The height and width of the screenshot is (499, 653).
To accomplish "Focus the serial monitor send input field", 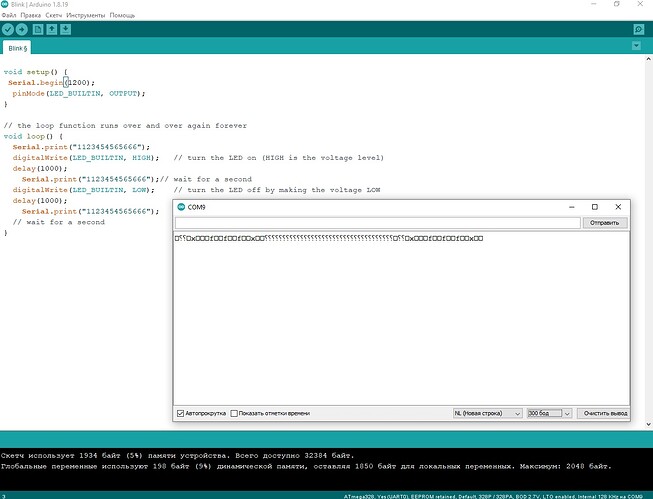I will click(378, 223).
